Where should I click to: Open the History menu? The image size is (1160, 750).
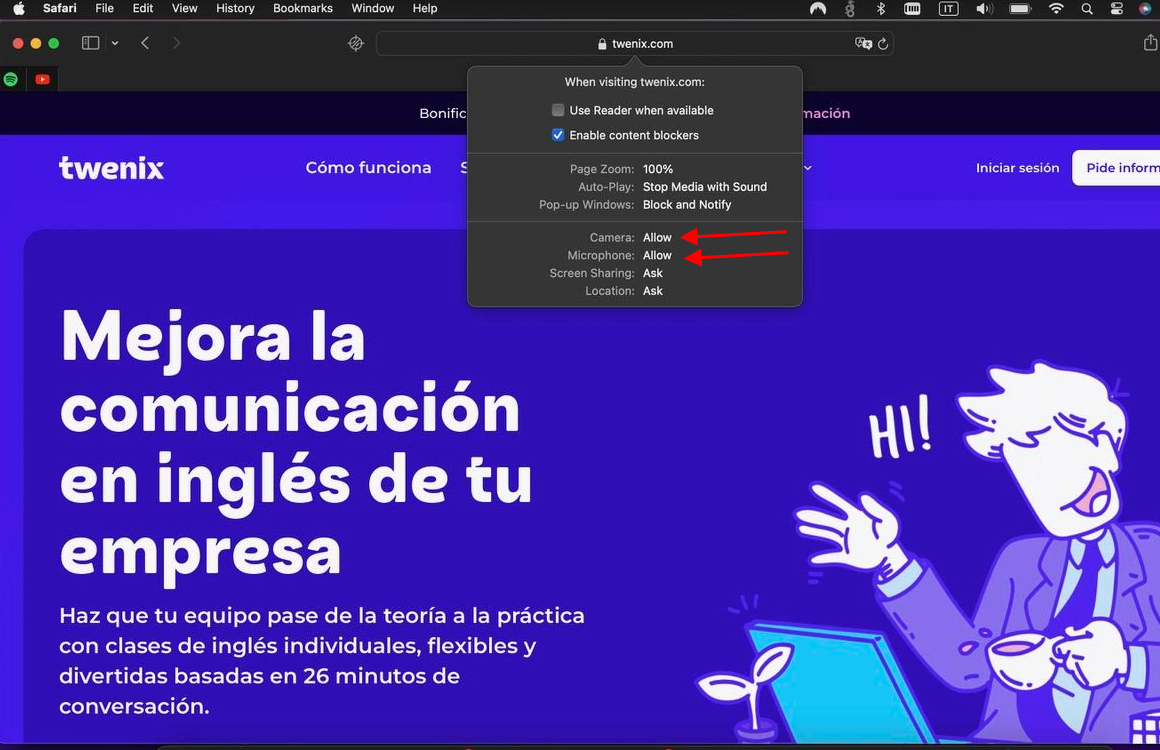pos(235,8)
